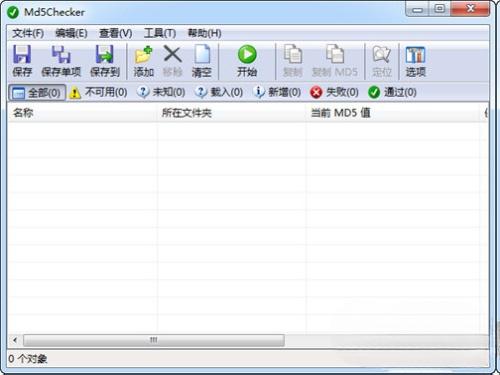Select the 通过(0) filter

click(392, 92)
